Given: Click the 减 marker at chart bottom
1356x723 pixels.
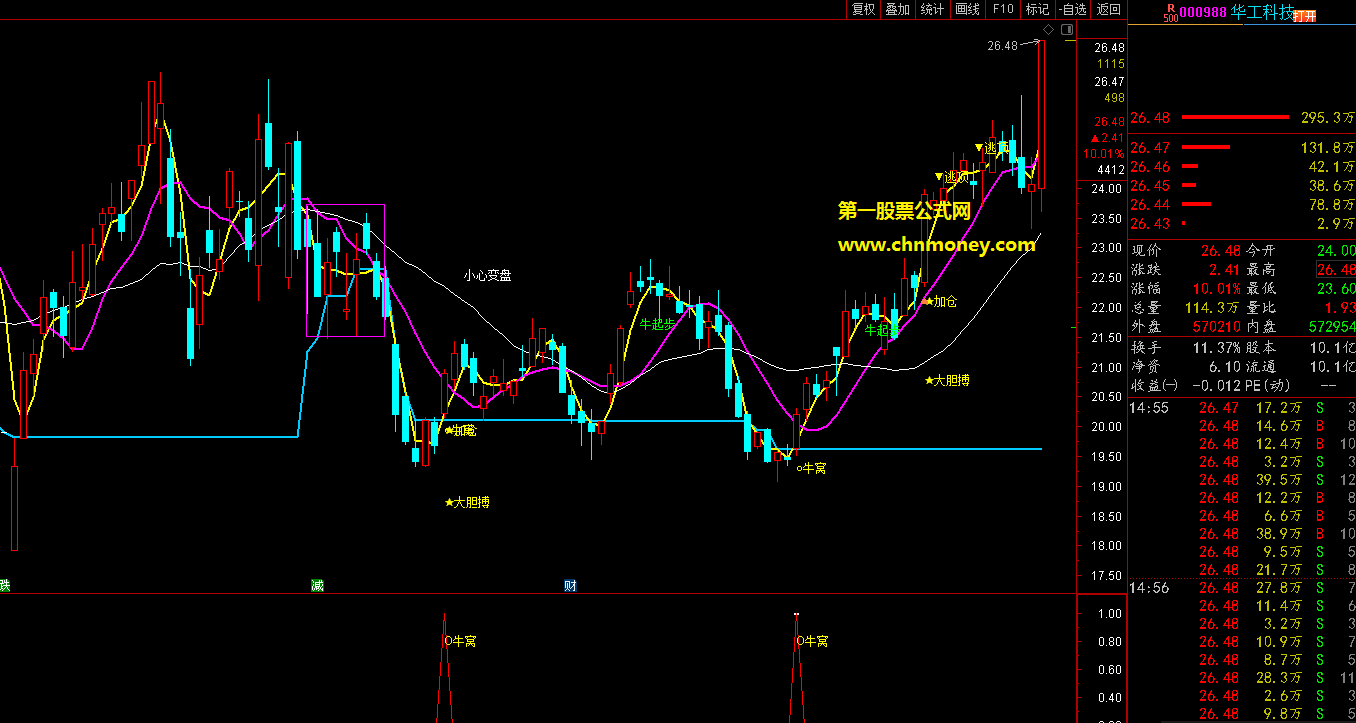Looking at the screenshot, I should pos(317,586).
